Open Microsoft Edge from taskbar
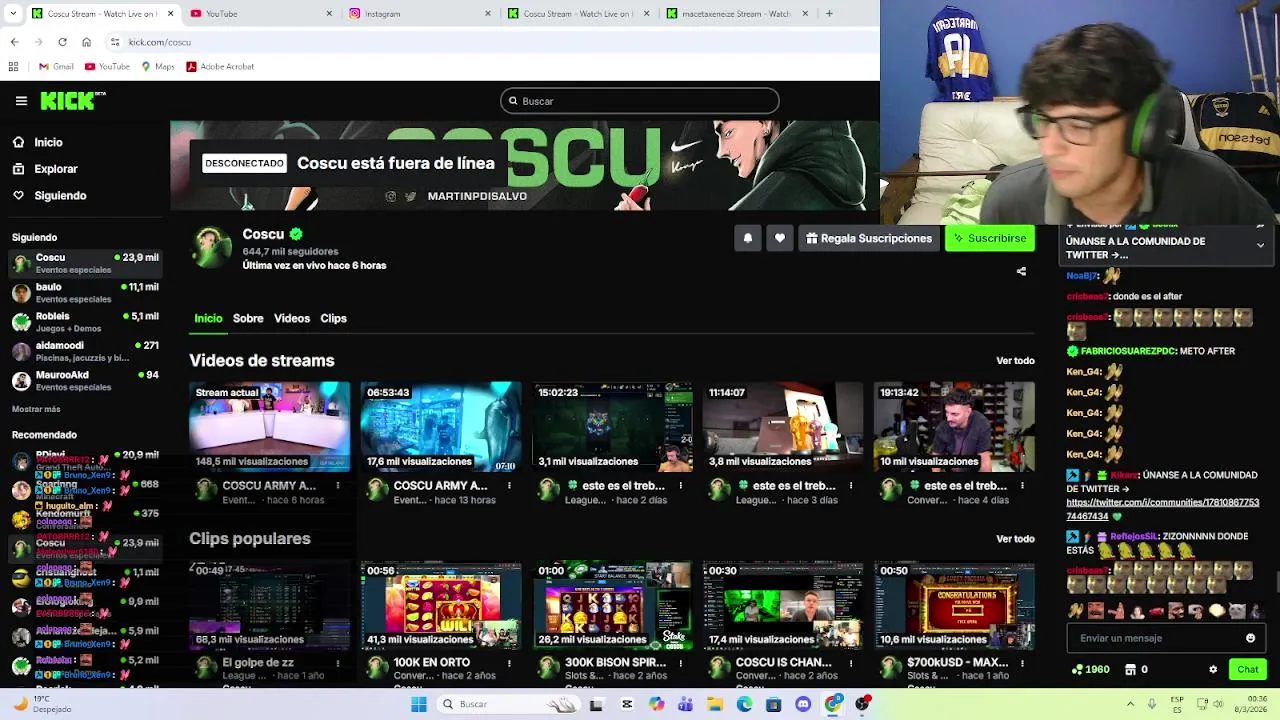1280x720 pixels. 745,704
